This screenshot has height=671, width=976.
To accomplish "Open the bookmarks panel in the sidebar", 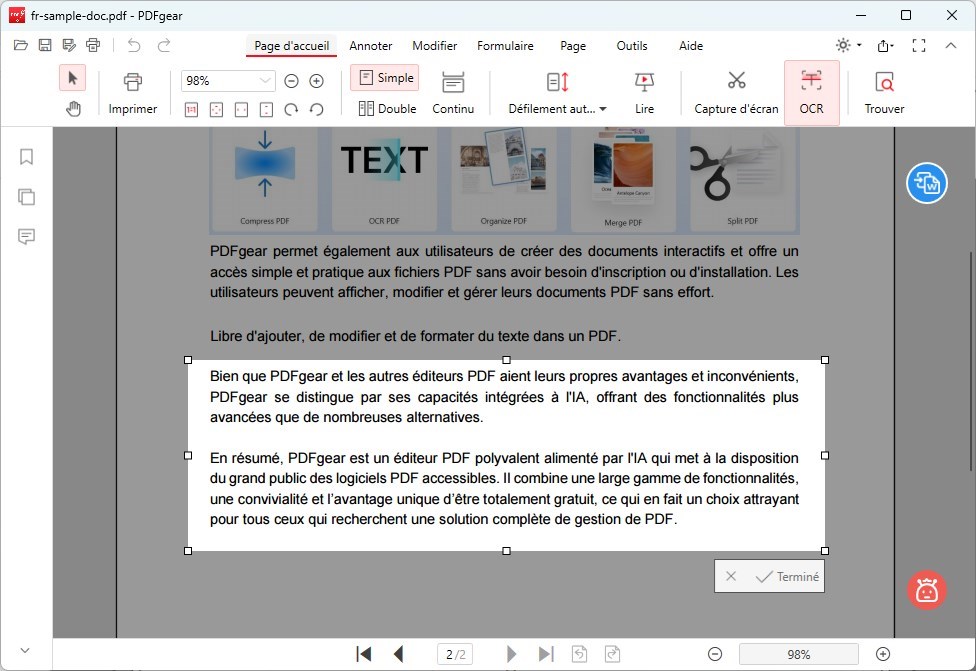I will pos(26,156).
